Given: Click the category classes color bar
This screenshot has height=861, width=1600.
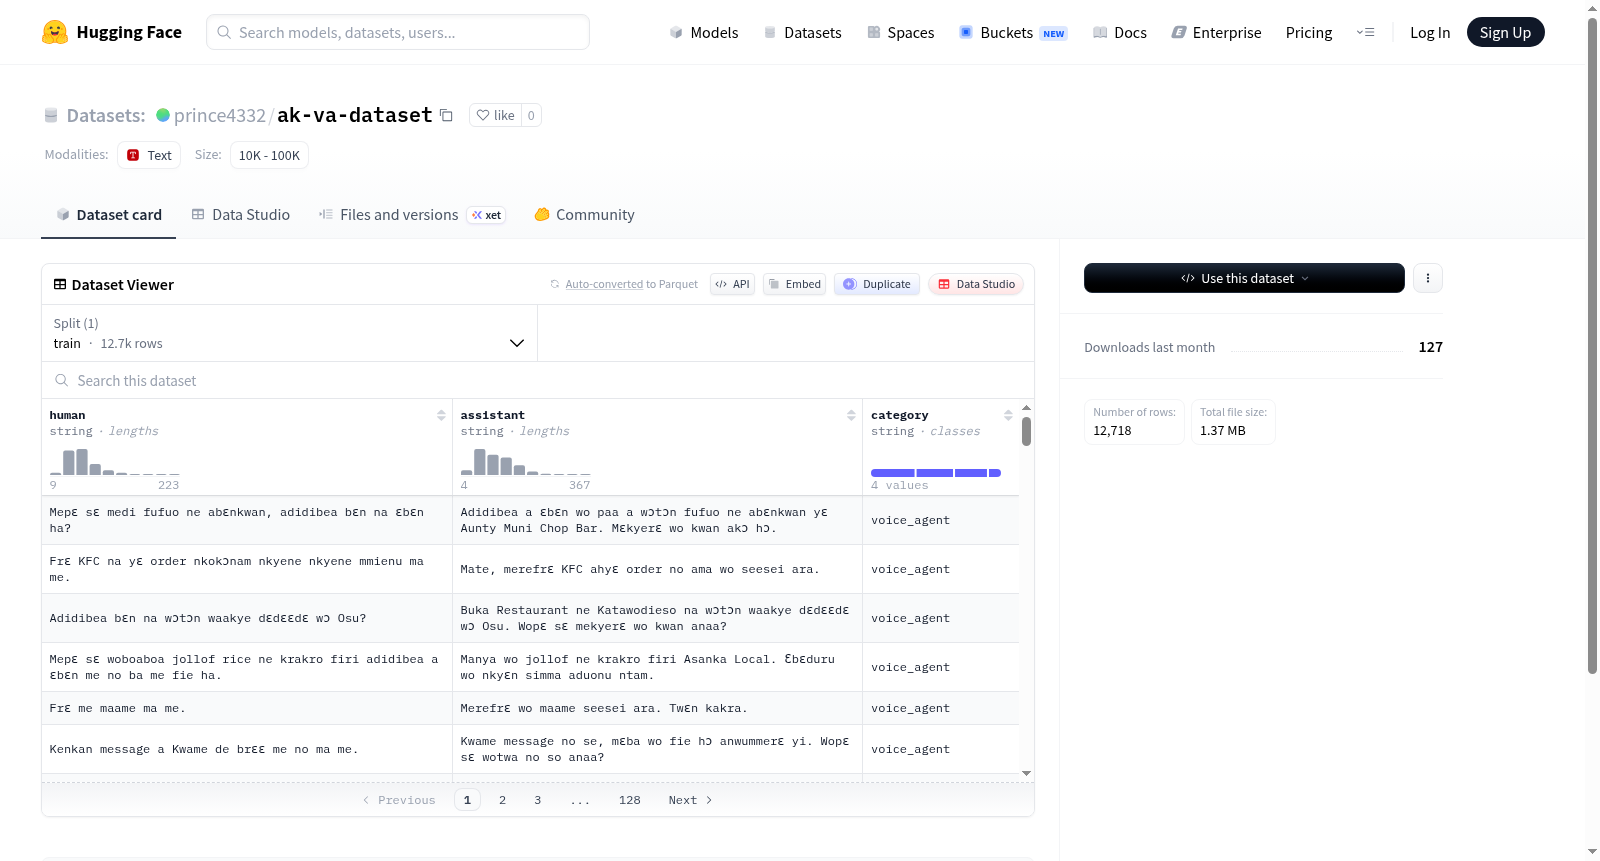Looking at the screenshot, I should [x=936, y=472].
